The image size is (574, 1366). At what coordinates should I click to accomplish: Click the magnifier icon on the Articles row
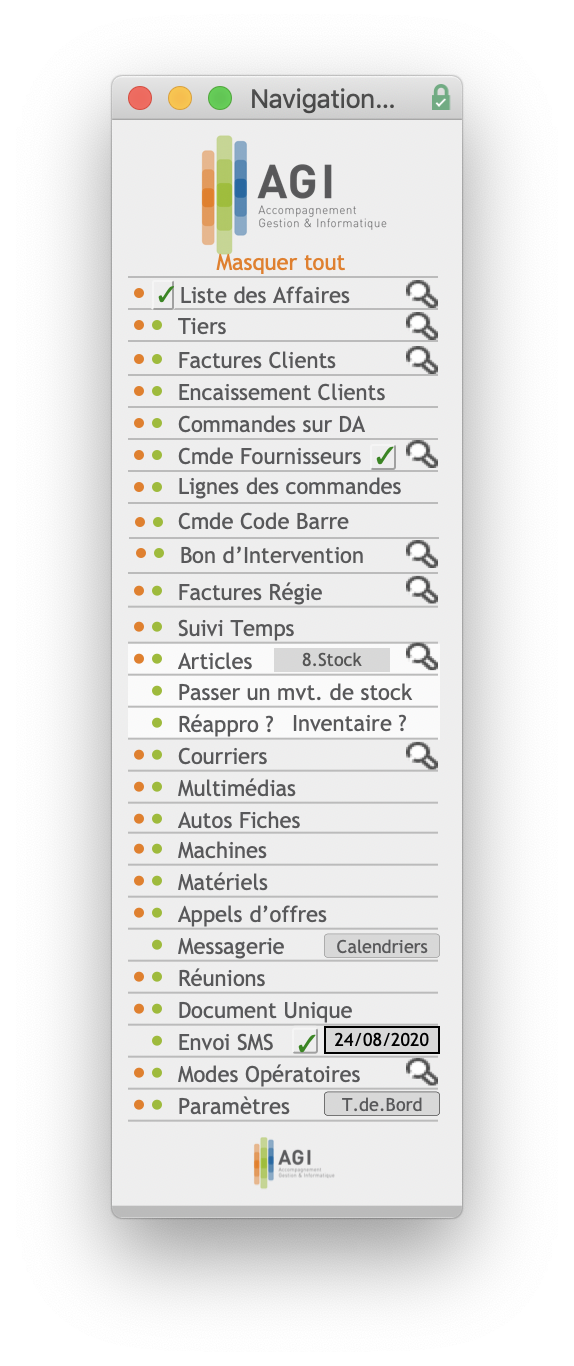[422, 657]
